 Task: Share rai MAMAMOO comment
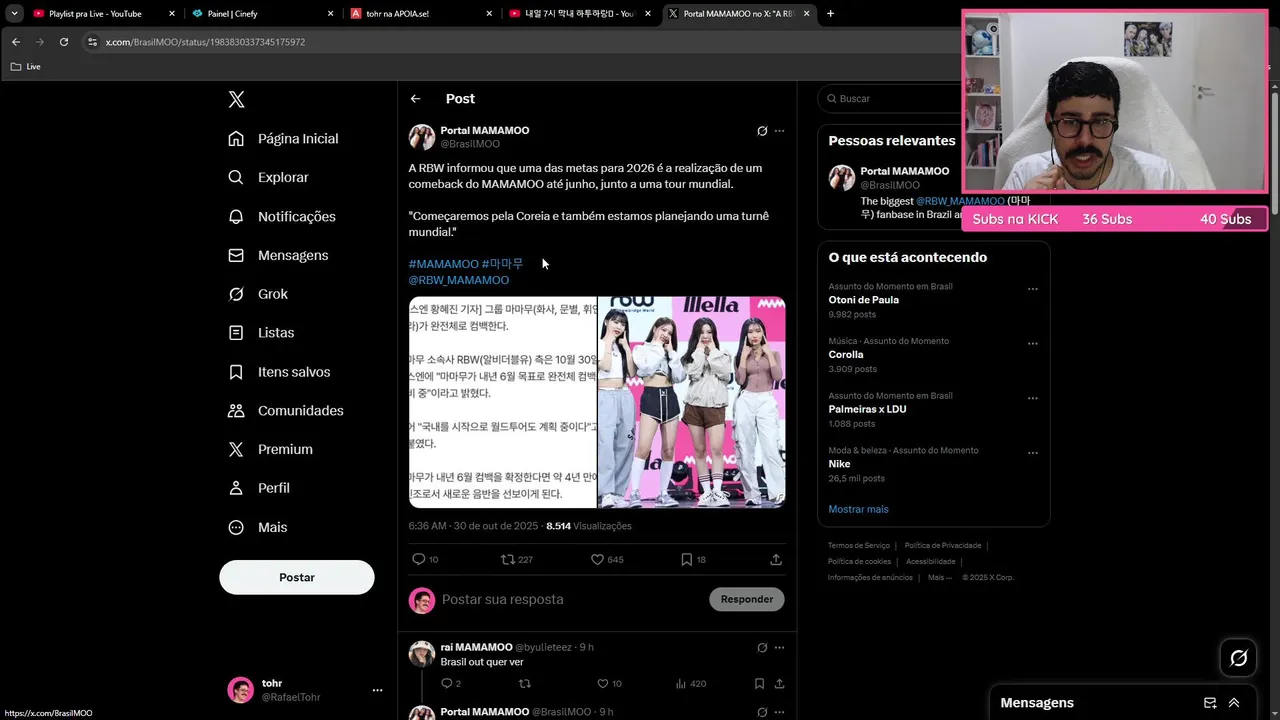coord(778,684)
